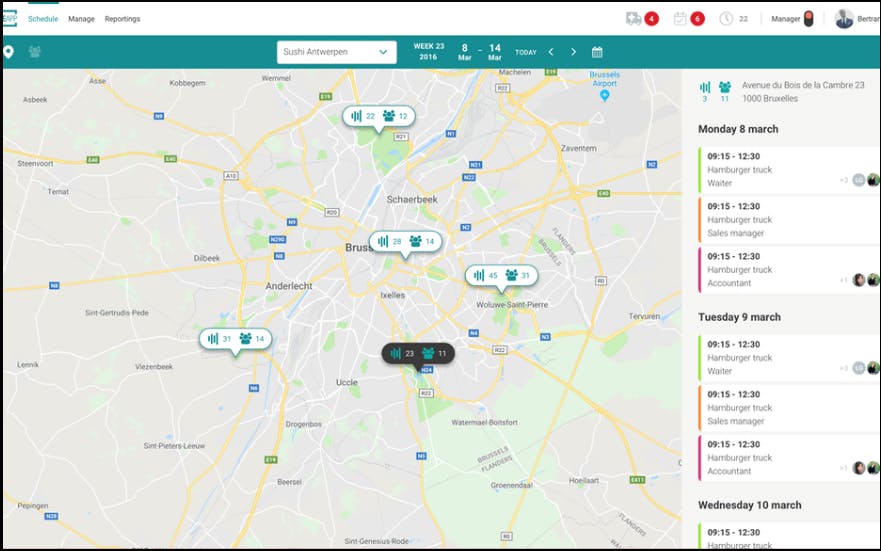Click the Schaerbeek label on the map
This screenshot has height=551, width=881.
pyautogui.click(x=412, y=199)
